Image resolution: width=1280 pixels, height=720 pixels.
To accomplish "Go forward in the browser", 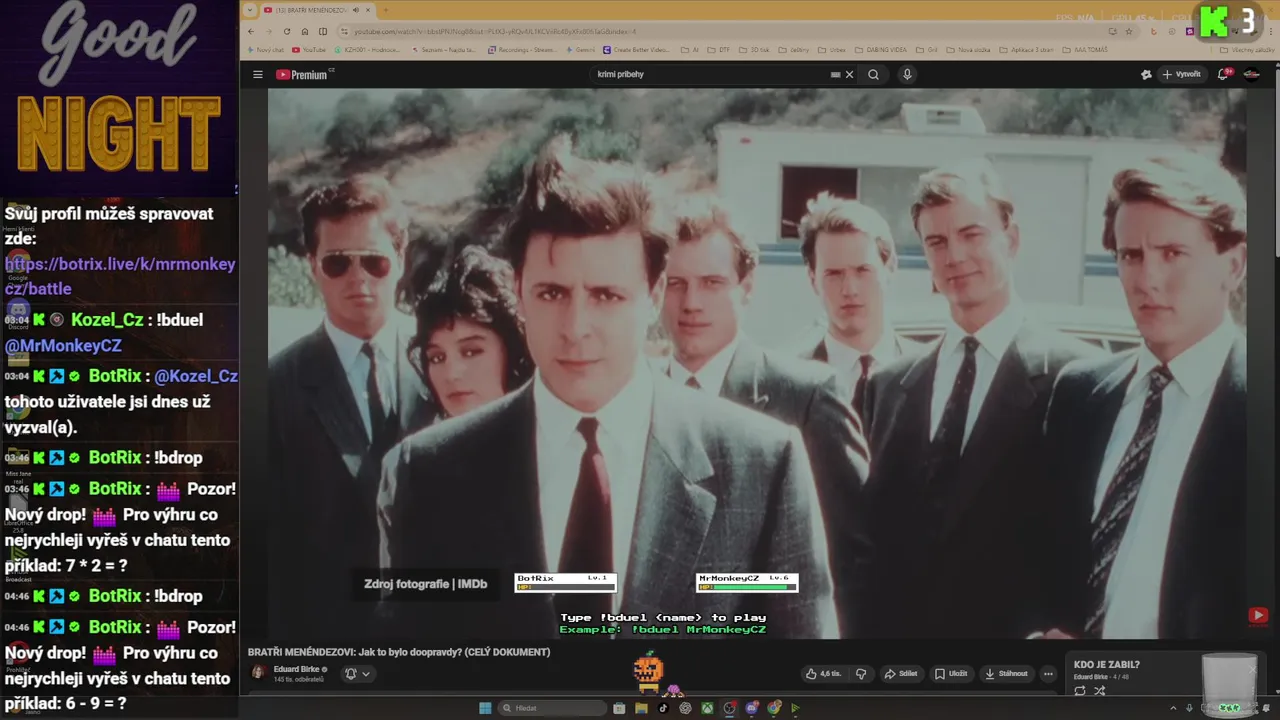I will click(x=269, y=31).
